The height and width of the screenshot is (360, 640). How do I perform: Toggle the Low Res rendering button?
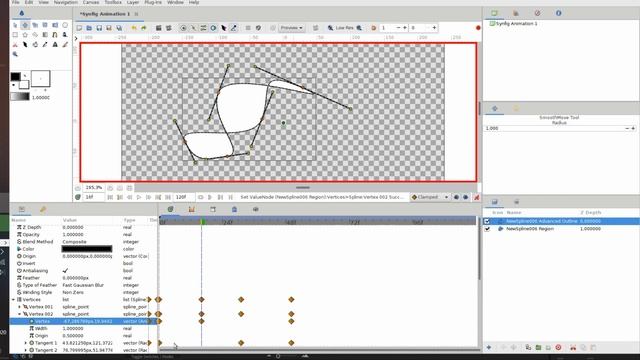coord(345,28)
